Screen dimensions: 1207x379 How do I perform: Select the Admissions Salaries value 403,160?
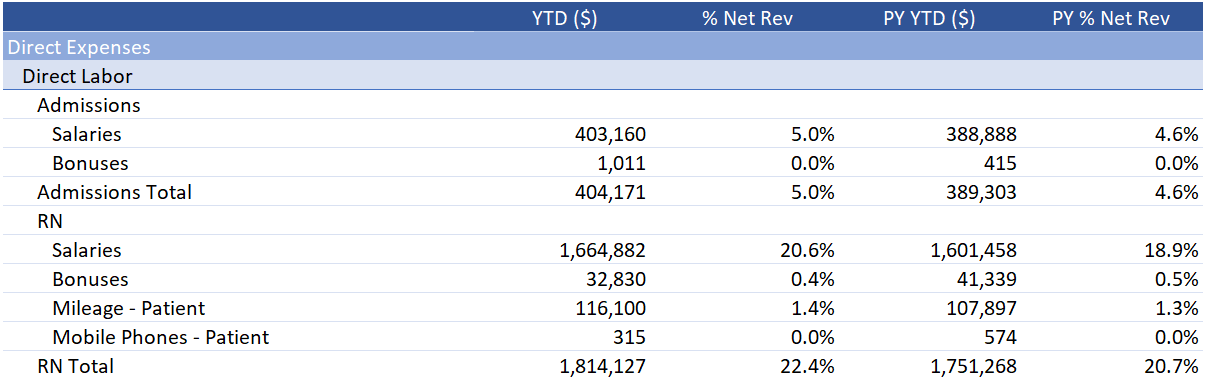[x=611, y=134]
